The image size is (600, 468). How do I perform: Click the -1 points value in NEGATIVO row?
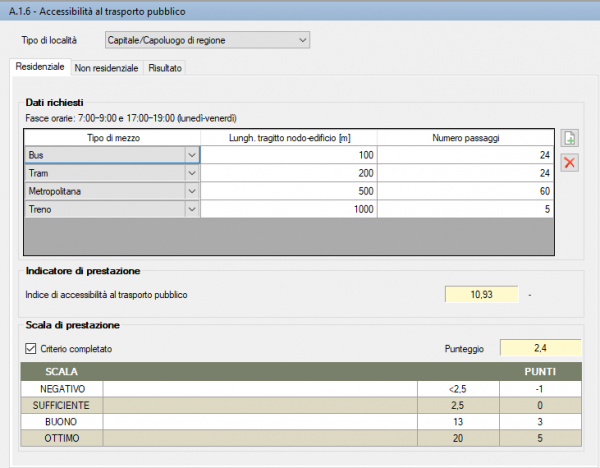(540, 389)
